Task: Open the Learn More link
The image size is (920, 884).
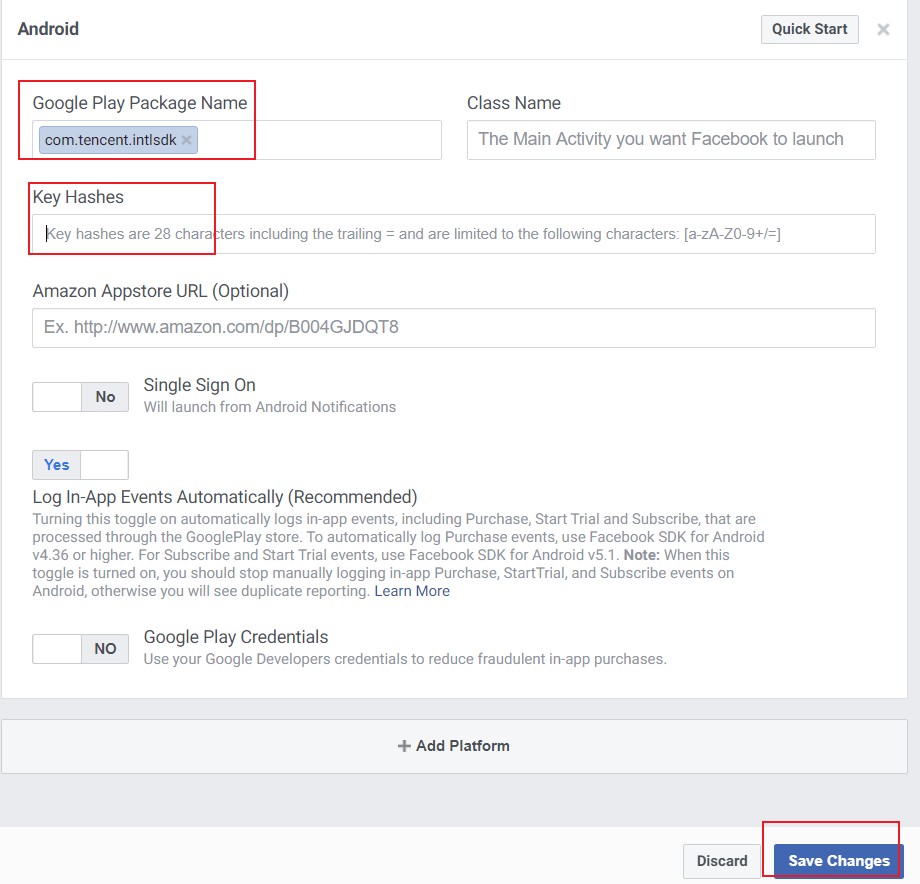Action: 412,590
